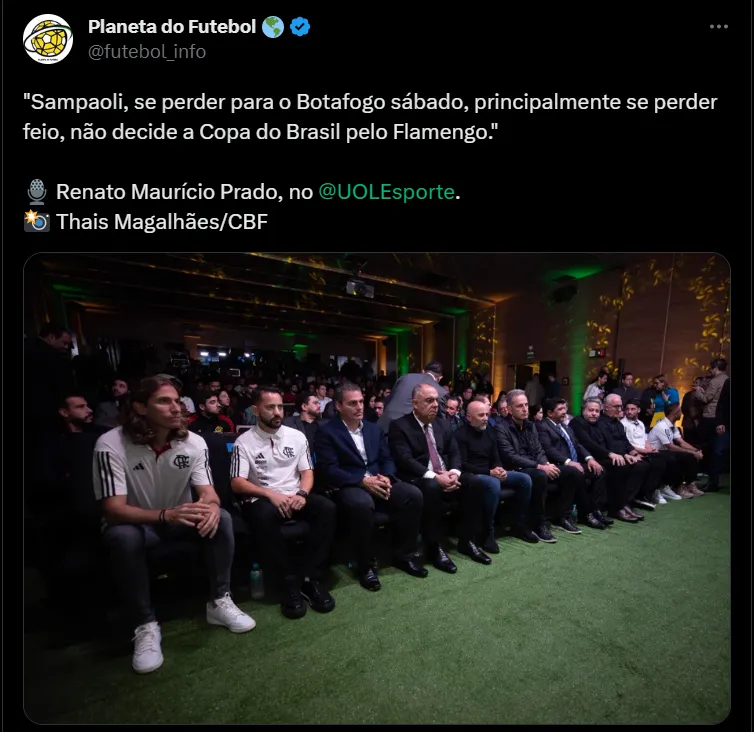
Task: Click the white sneakers in the photo
Action: 191,631
